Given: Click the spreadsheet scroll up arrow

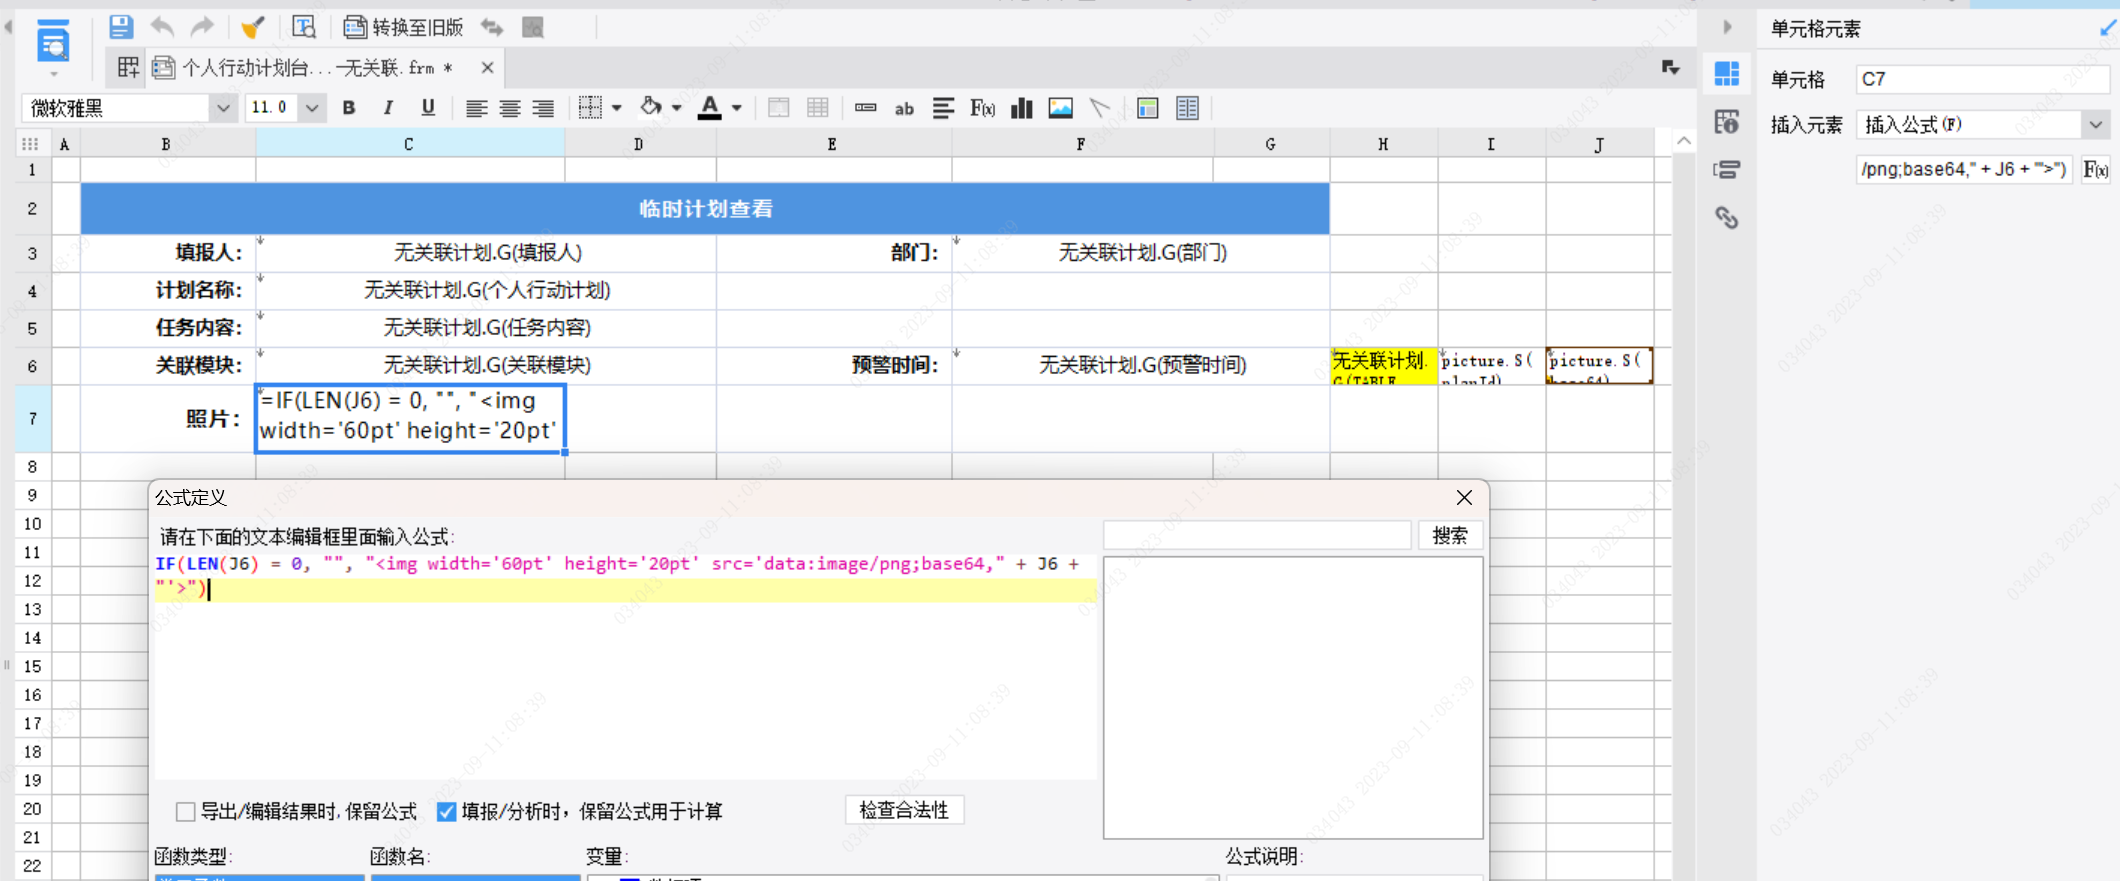Looking at the screenshot, I should click(1684, 141).
